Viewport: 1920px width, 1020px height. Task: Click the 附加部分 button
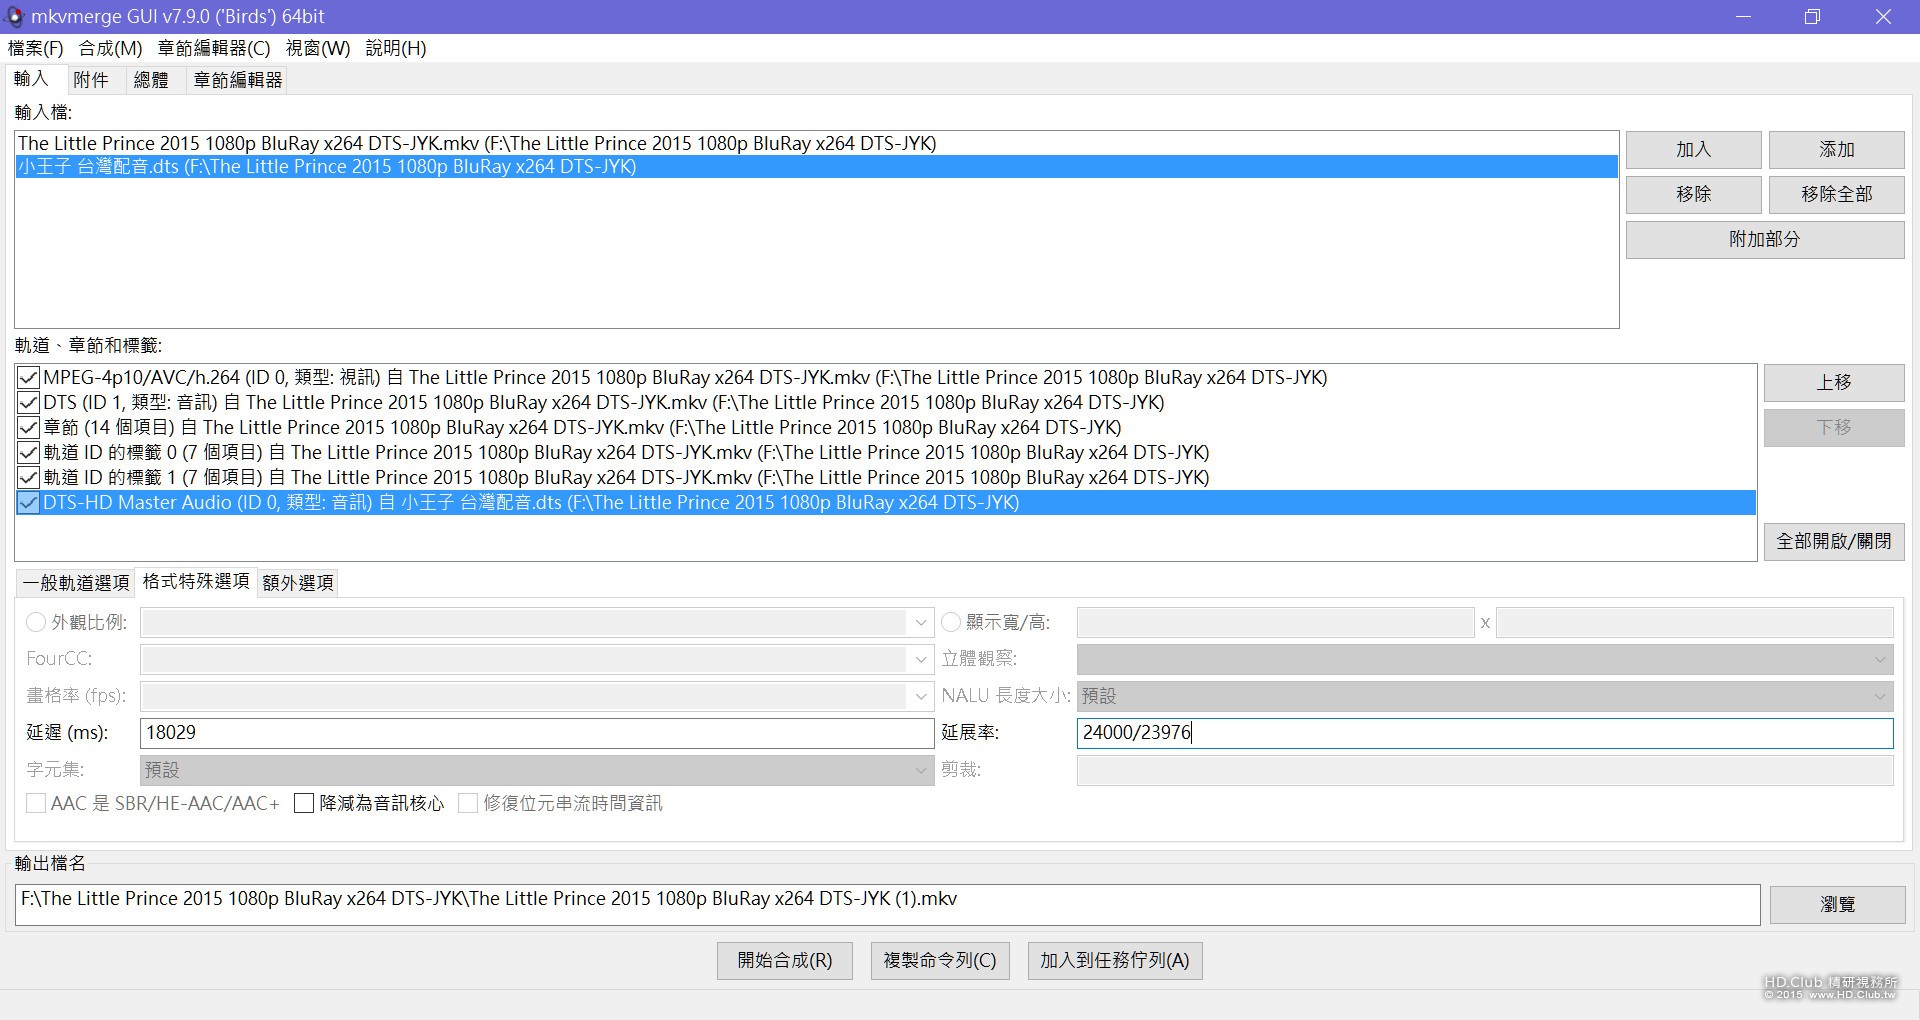[1765, 240]
